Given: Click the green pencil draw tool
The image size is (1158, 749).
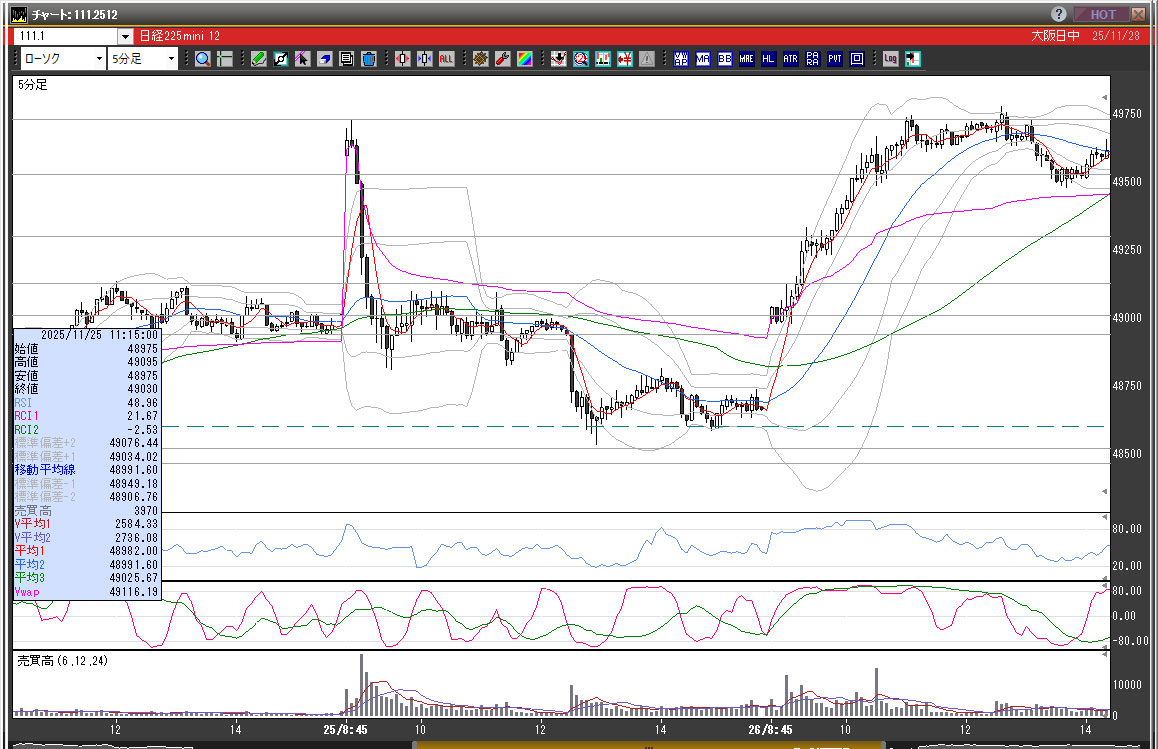Looking at the screenshot, I should coord(258,59).
